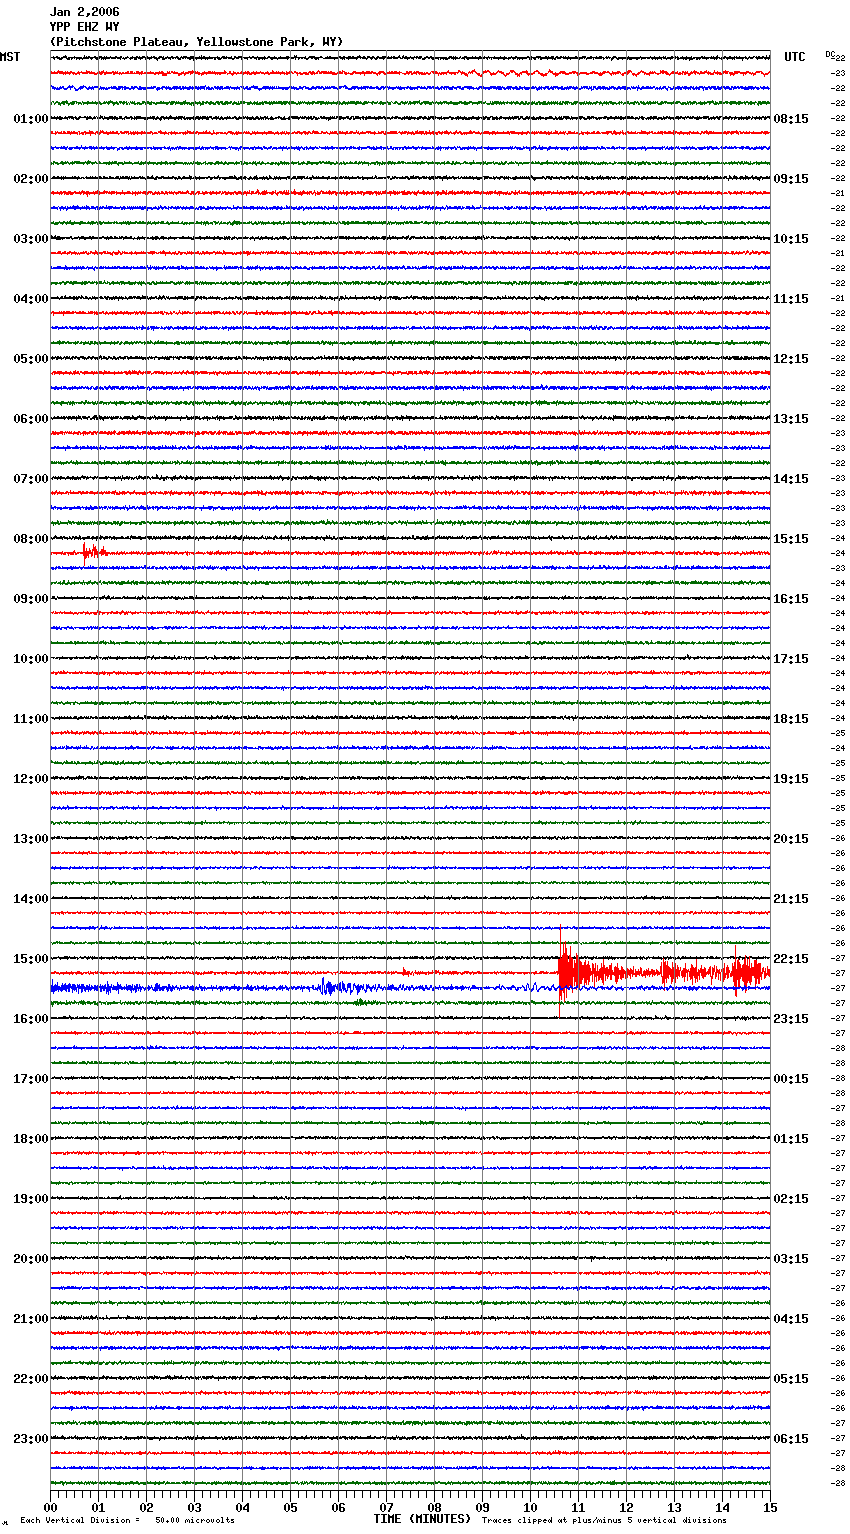Select the 10:00 MST time label

31,659
